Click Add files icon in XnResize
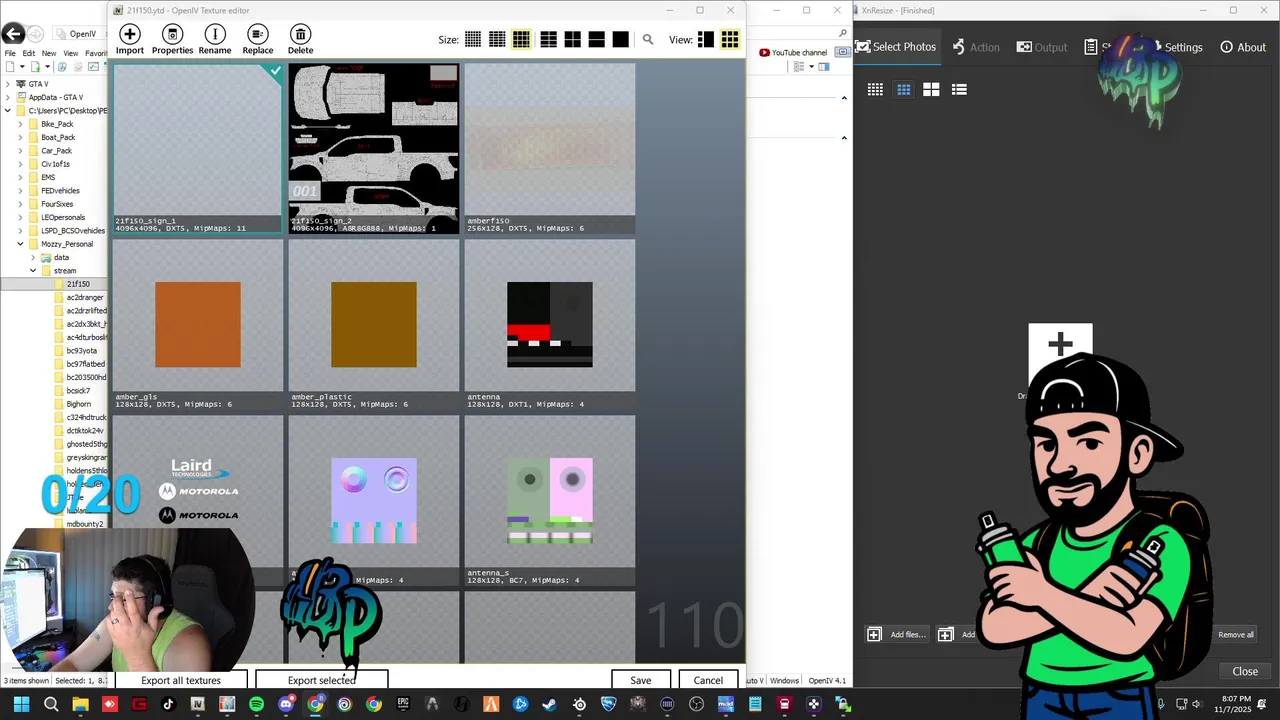Screen dimensions: 1280x720 pyautogui.click(x=874, y=634)
